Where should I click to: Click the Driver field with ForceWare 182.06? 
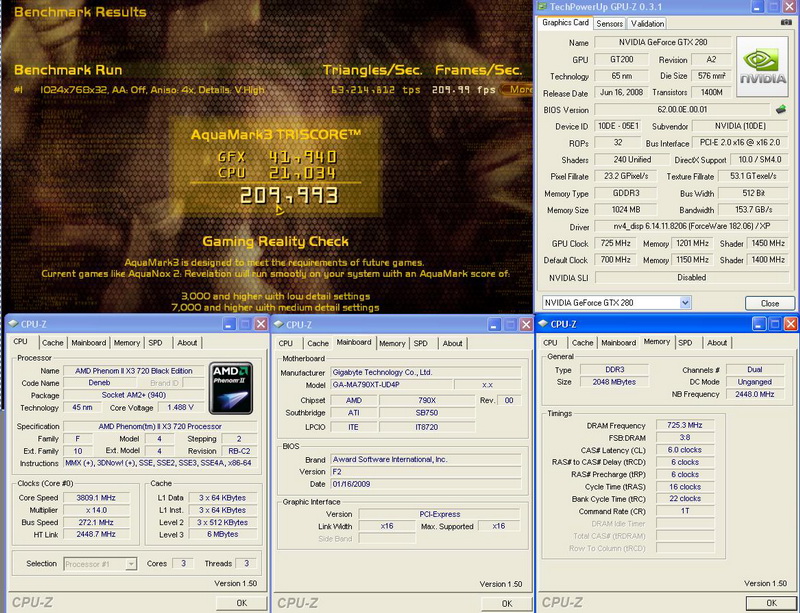(x=691, y=226)
